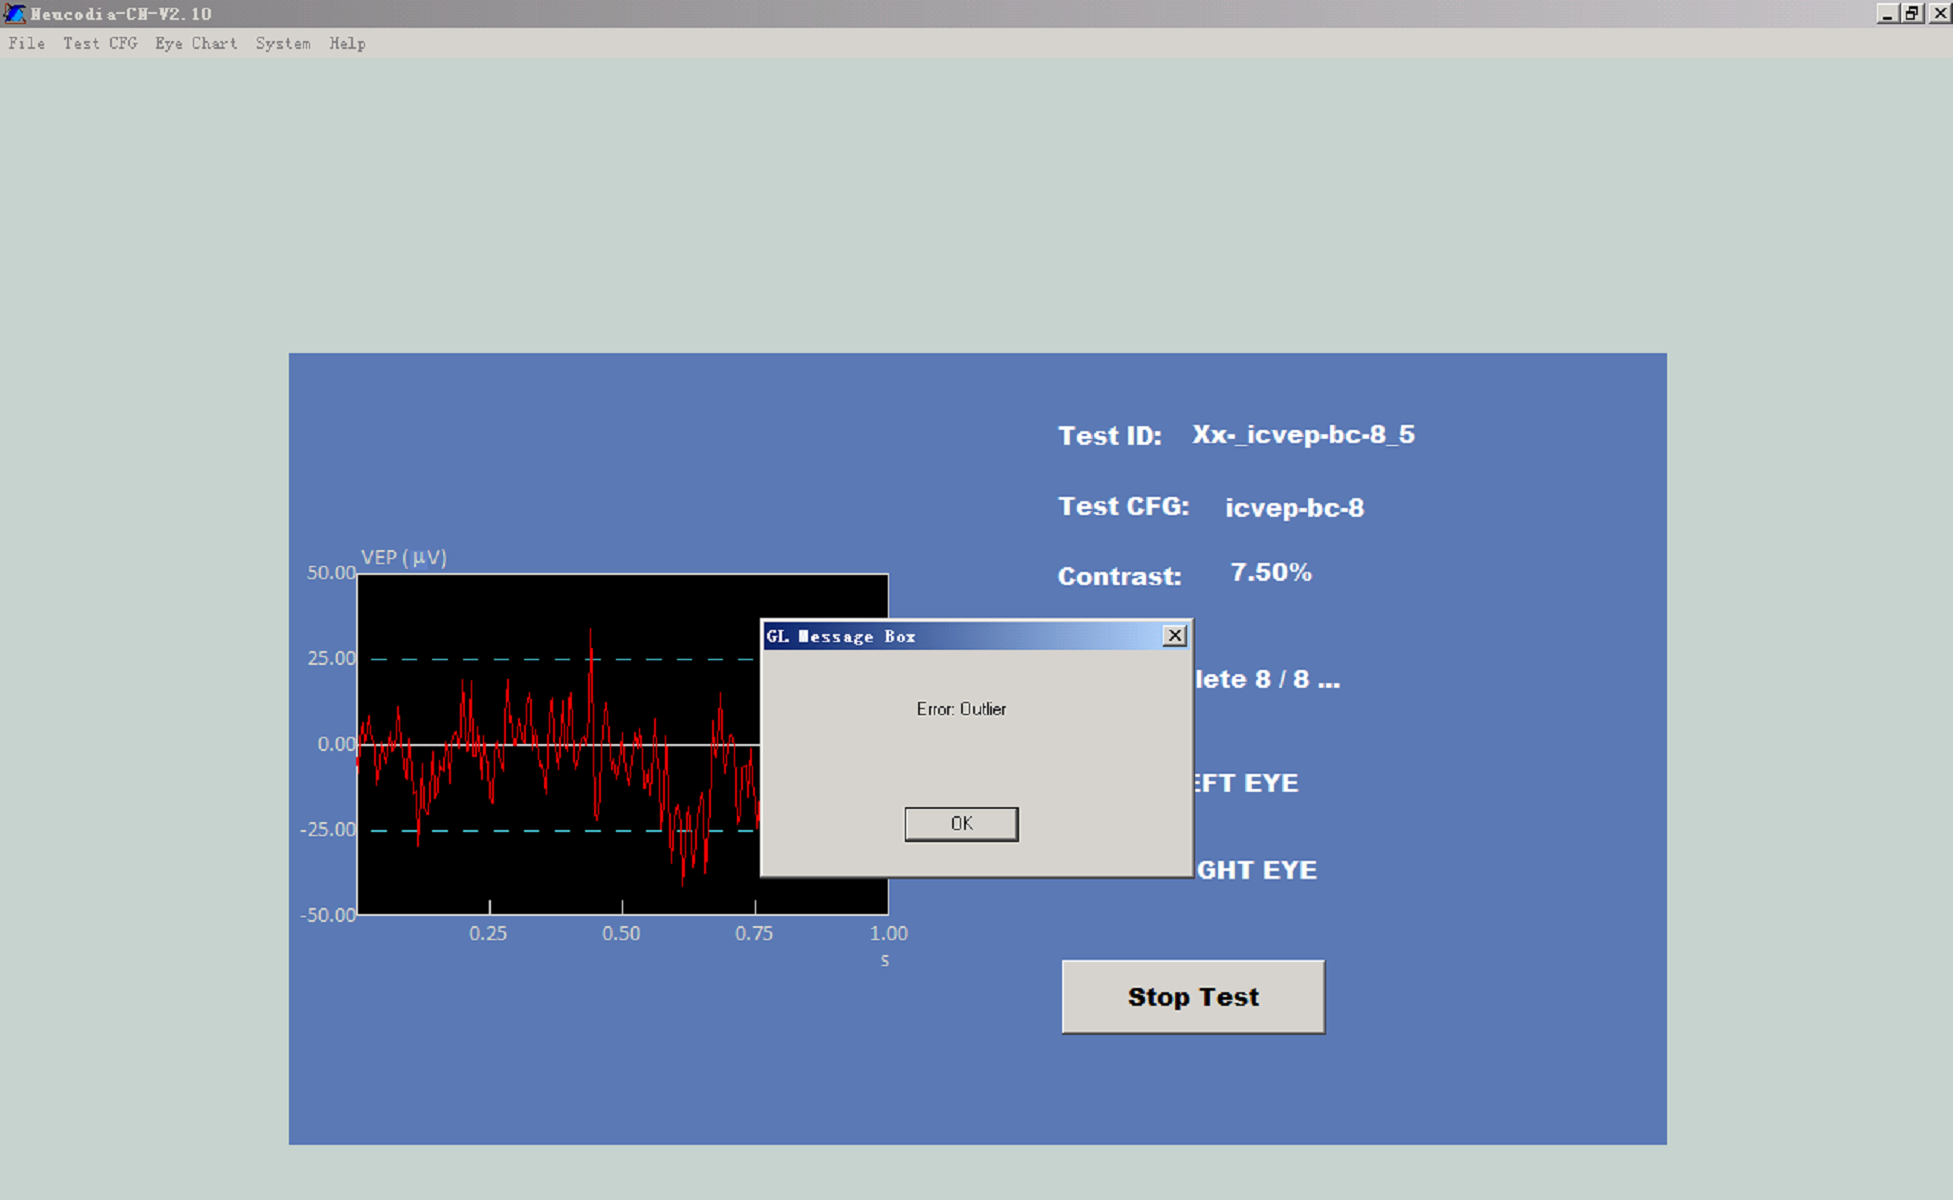Minimize the Neucodia window

[1886, 13]
